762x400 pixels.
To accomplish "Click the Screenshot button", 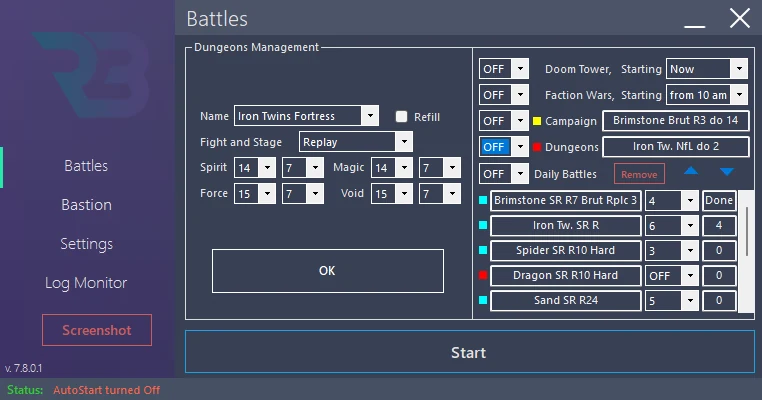I will [x=97, y=330].
